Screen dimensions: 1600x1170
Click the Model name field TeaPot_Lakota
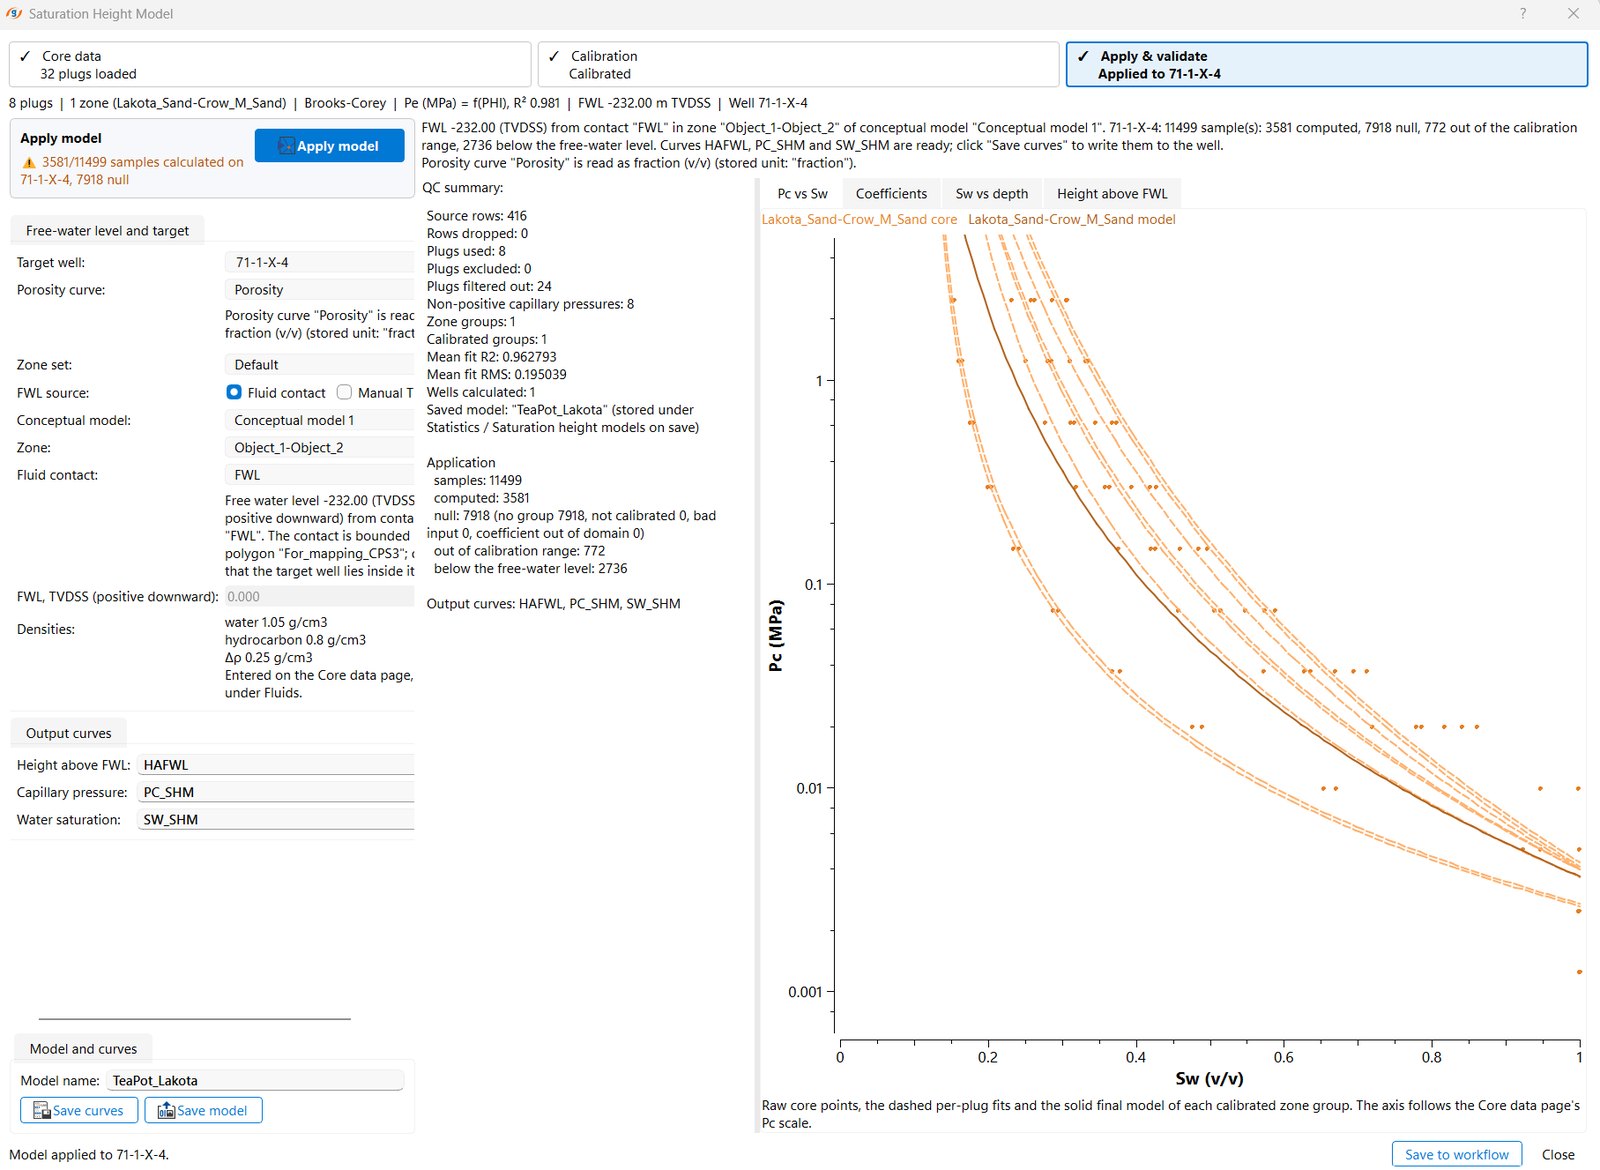coord(255,1081)
